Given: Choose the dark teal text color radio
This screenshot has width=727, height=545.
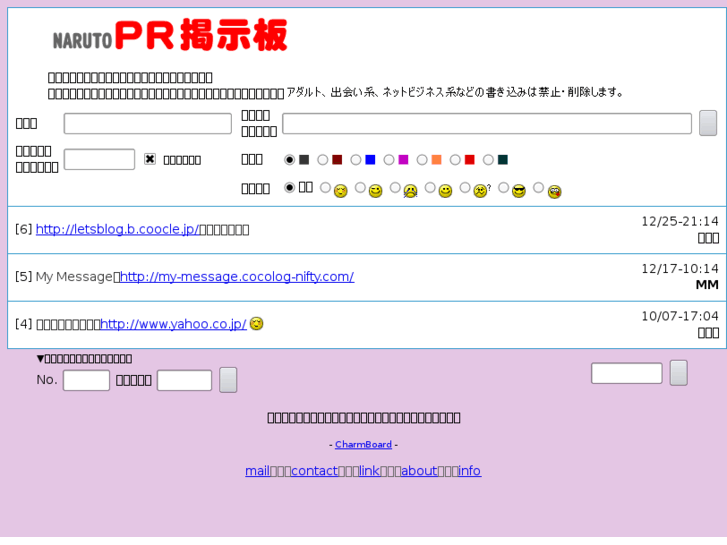Looking at the screenshot, I should (488, 160).
